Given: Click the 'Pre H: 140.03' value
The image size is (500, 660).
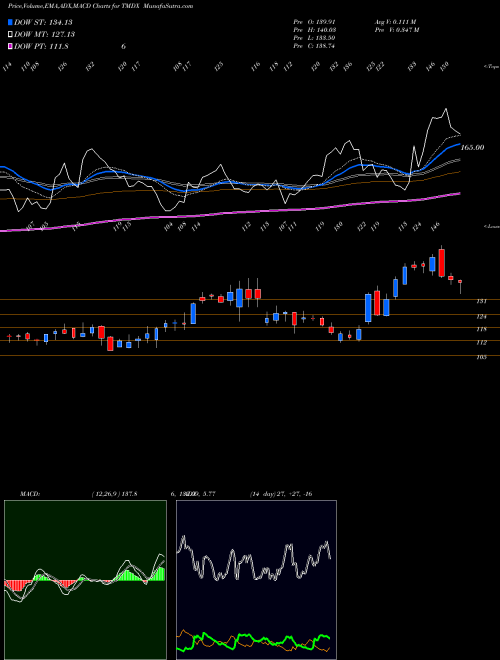Looking at the screenshot, I should 314,30.
